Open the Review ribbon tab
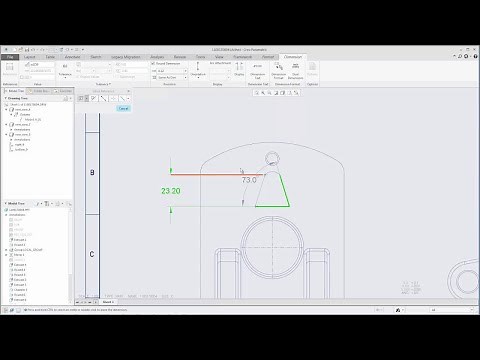Viewport: 480px width, 360px height. tap(180, 57)
